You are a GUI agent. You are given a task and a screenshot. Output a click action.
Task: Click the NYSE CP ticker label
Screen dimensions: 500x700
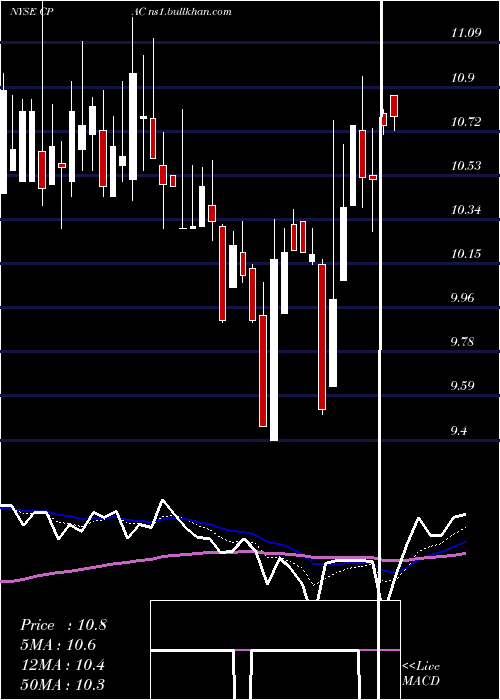(31, 12)
